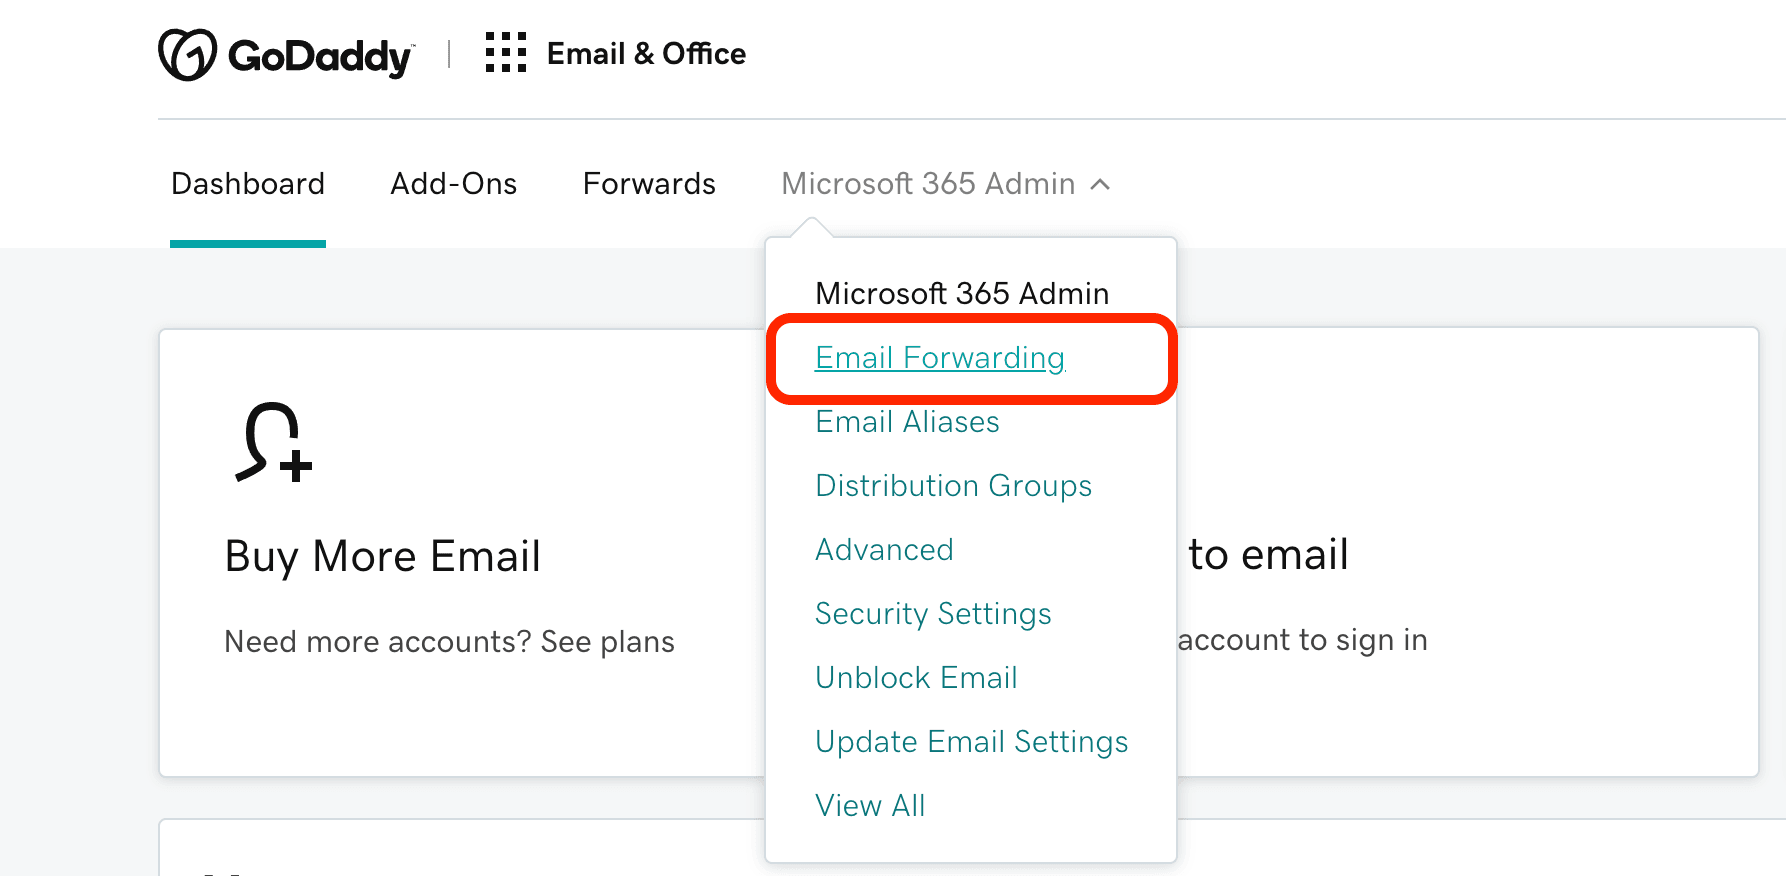Open the Add-Ons tab
Image resolution: width=1786 pixels, height=876 pixels.
click(x=454, y=184)
